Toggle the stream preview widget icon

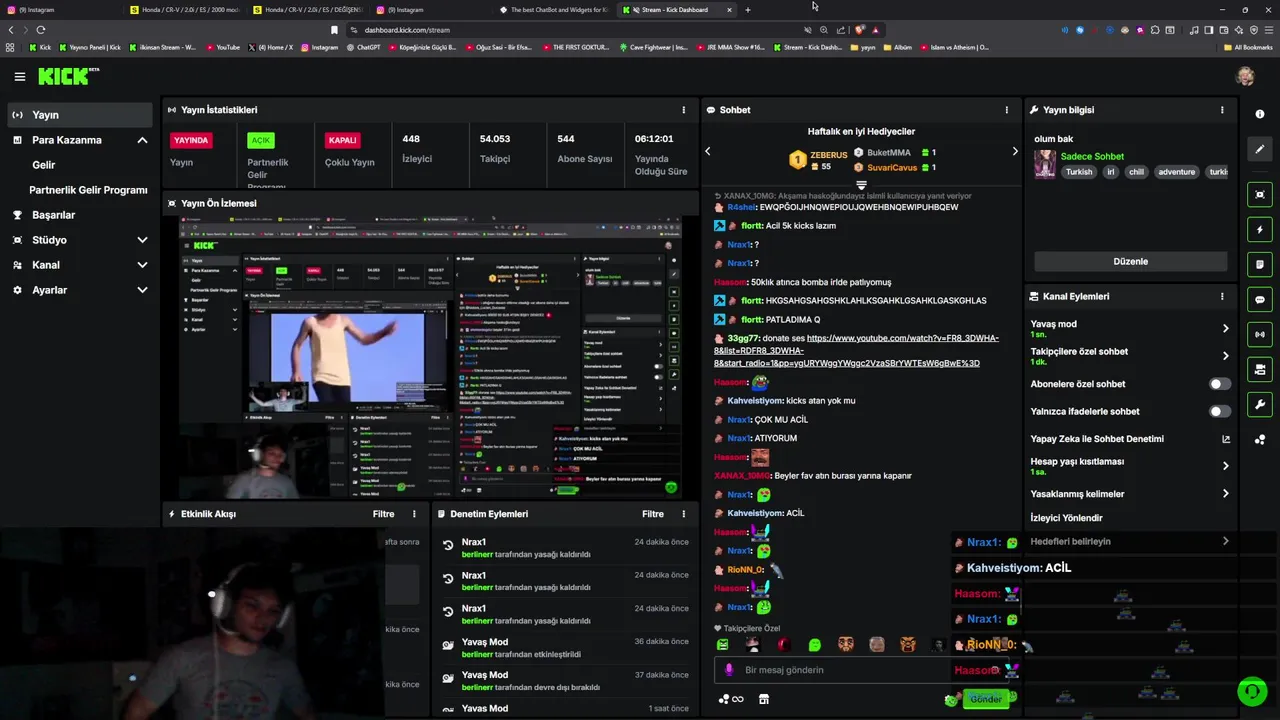pyautogui.click(x=1260, y=194)
